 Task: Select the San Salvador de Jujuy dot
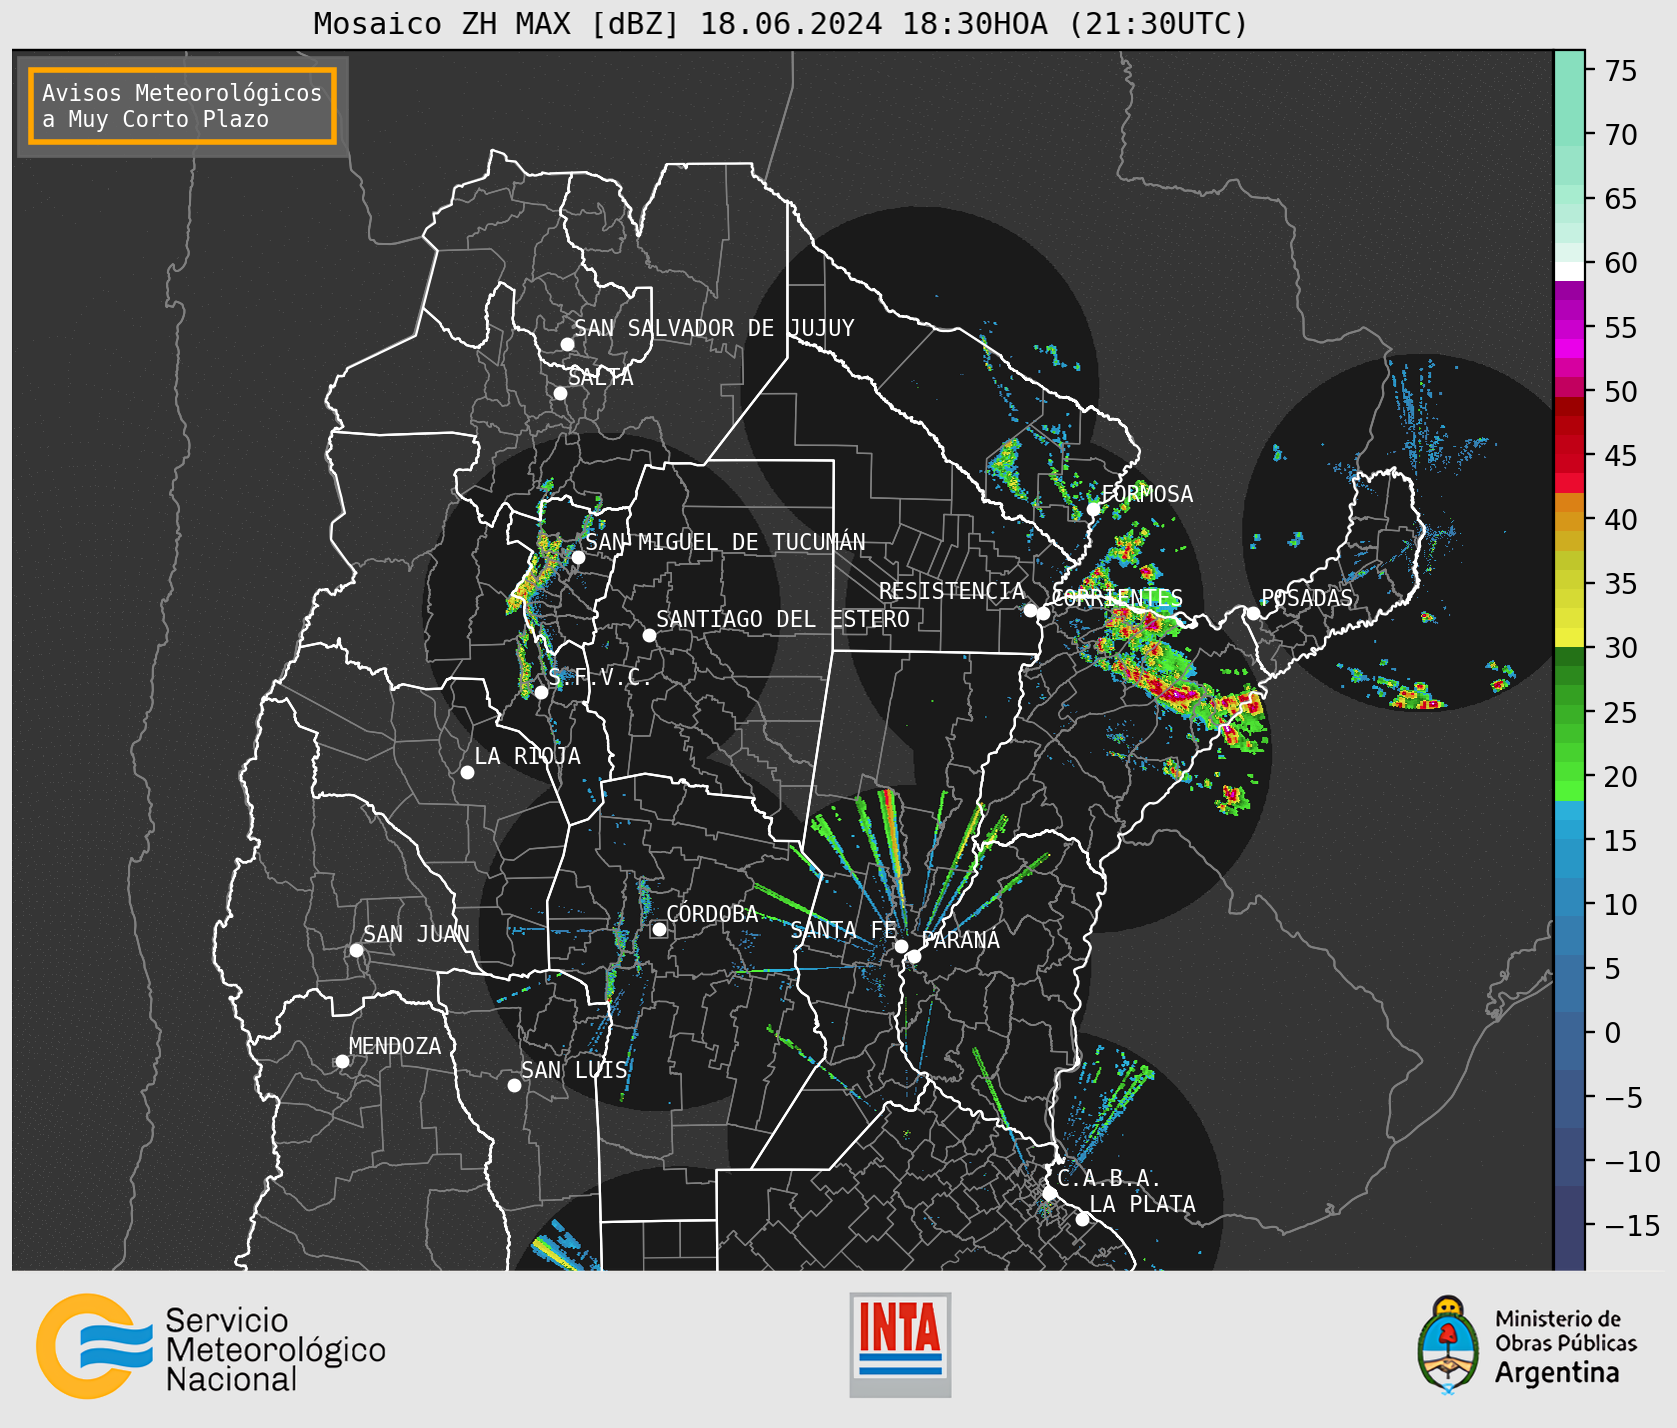567,344
